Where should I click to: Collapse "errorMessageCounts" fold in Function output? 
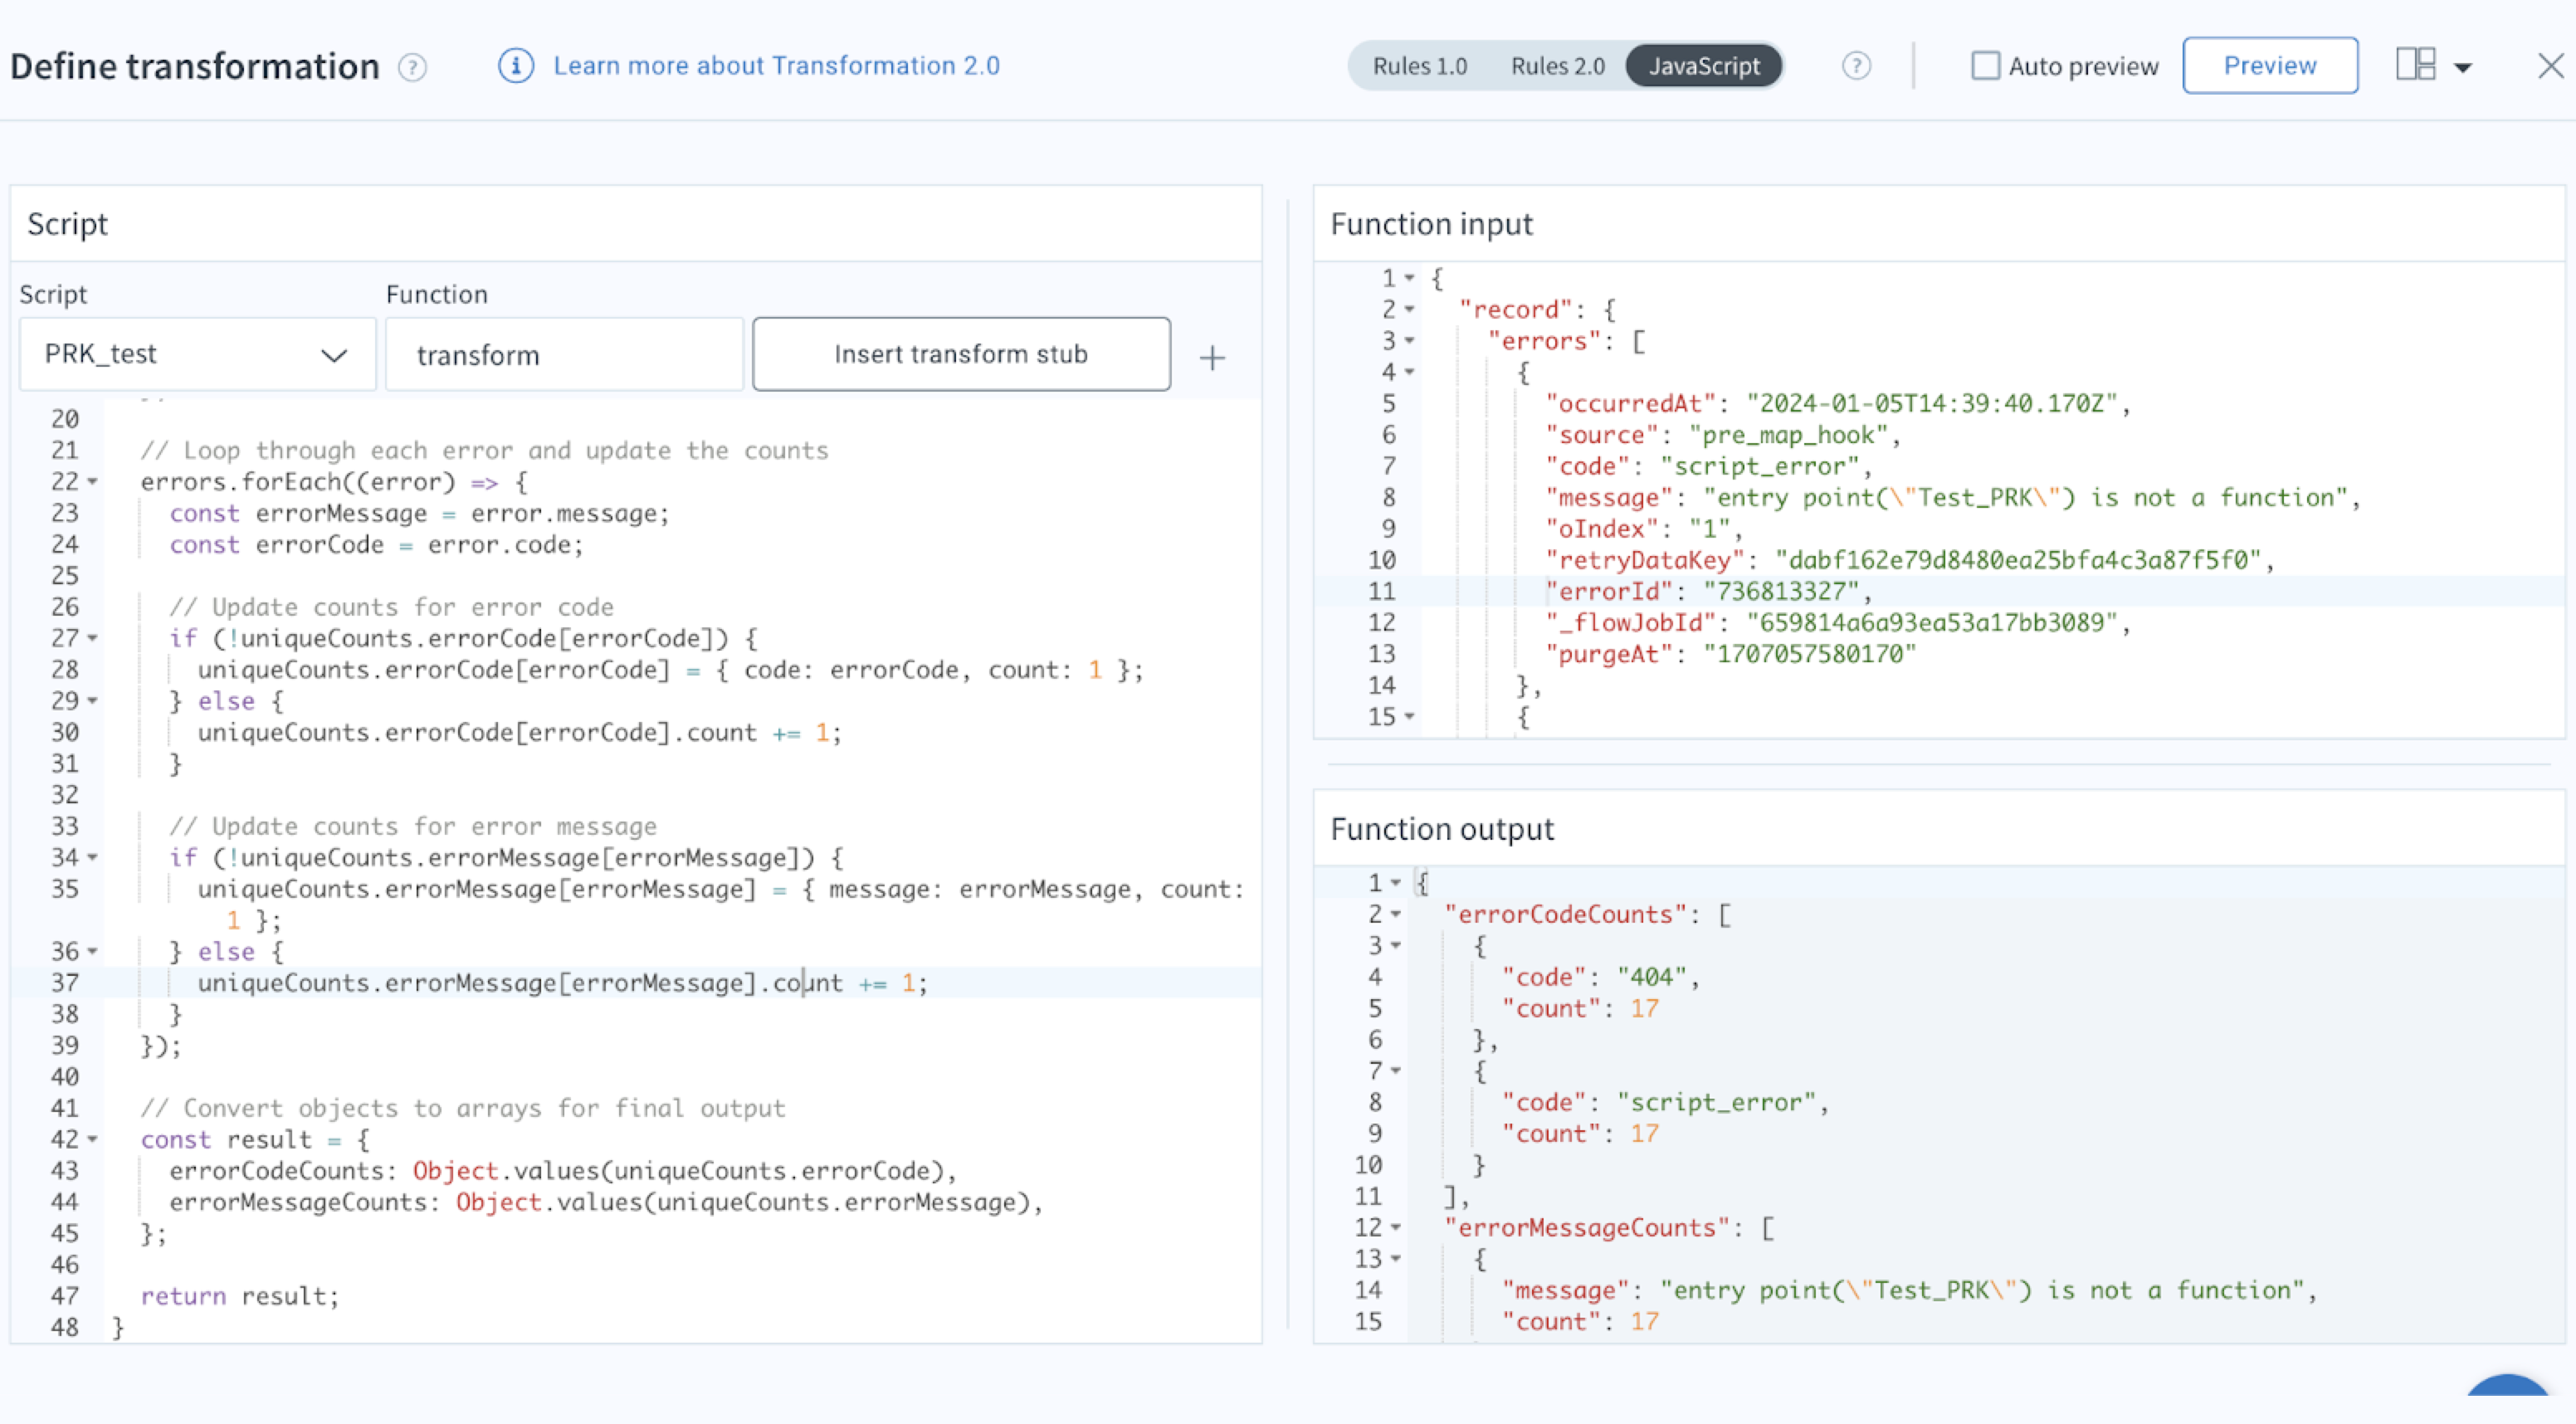click(x=1395, y=1227)
